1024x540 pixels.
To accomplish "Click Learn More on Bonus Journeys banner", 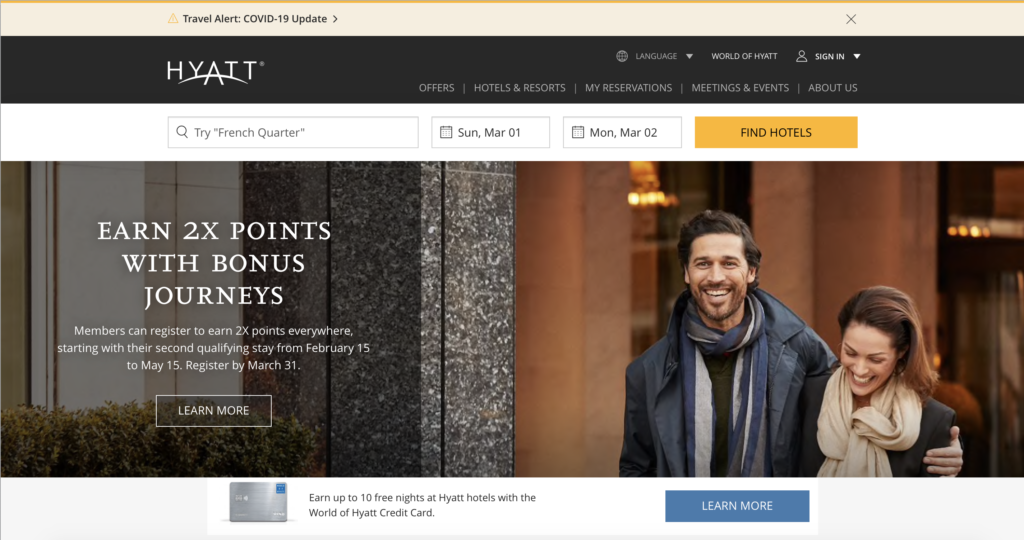I will pyautogui.click(x=214, y=411).
